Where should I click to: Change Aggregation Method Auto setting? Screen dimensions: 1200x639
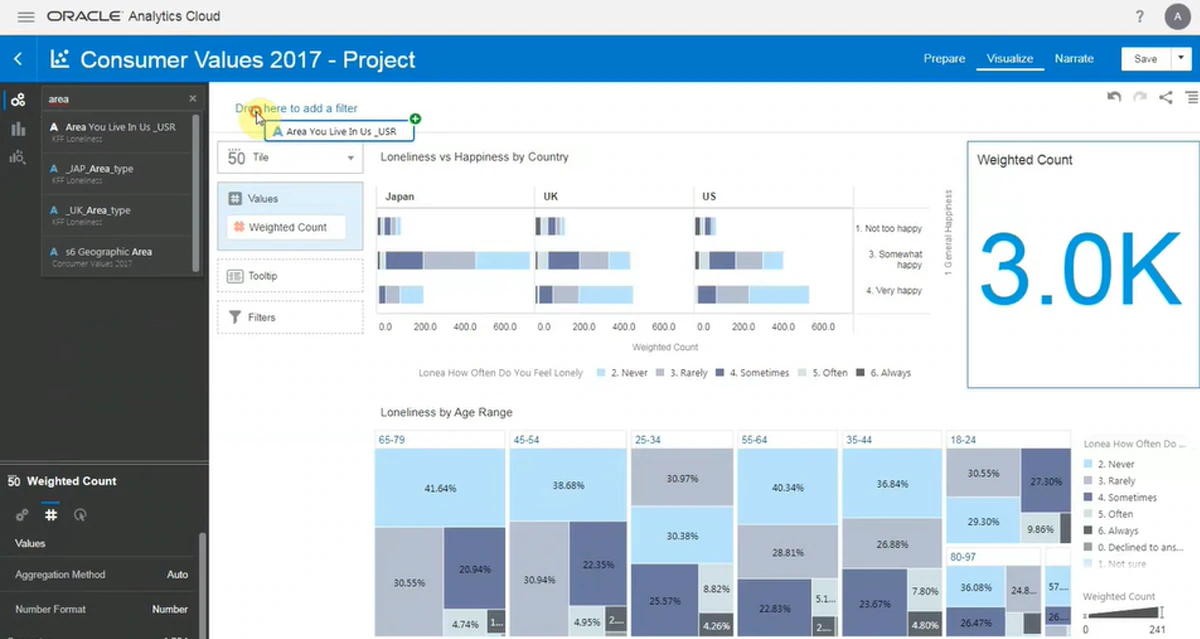176,575
